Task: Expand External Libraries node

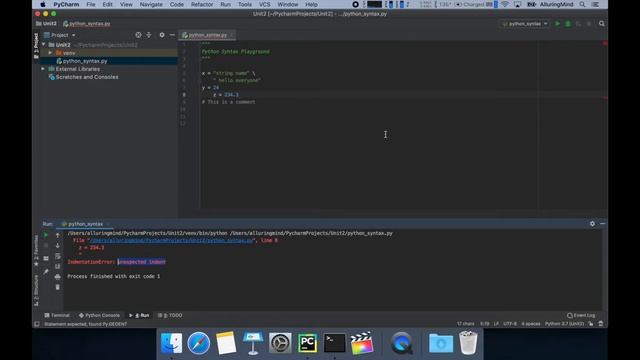Action: pos(43,69)
